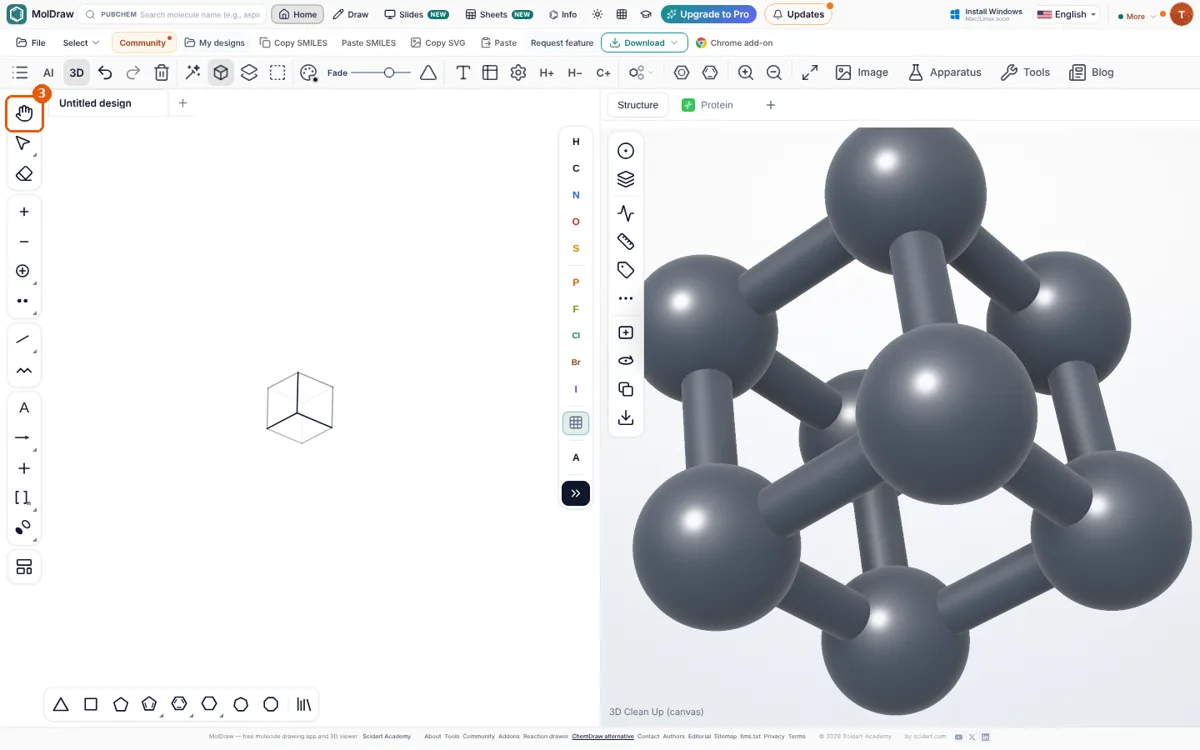Toggle the AI assistant button
The width and height of the screenshot is (1200, 750).
click(48, 72)
